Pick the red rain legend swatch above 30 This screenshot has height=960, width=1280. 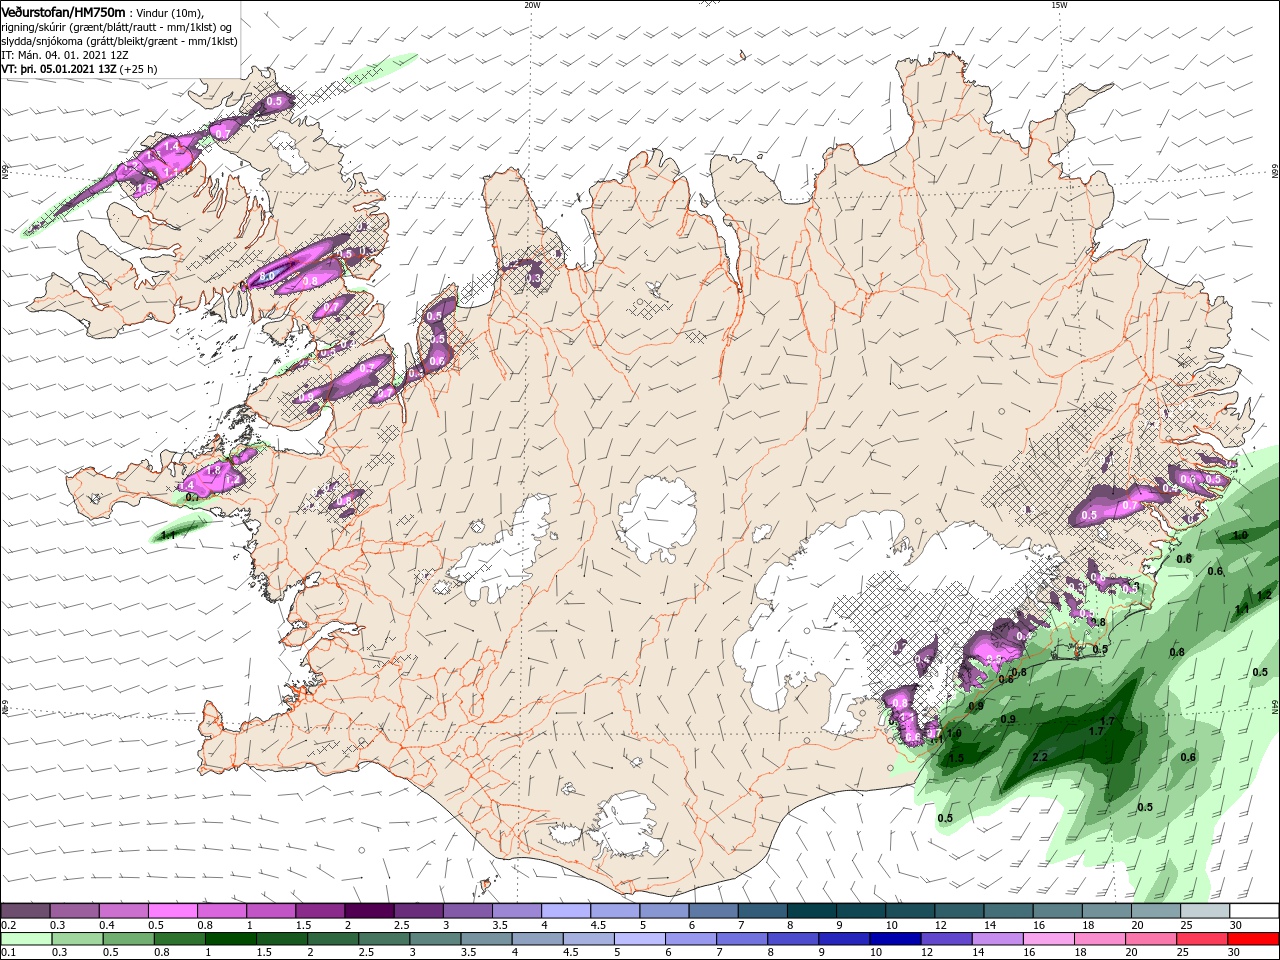[1254, 938]
